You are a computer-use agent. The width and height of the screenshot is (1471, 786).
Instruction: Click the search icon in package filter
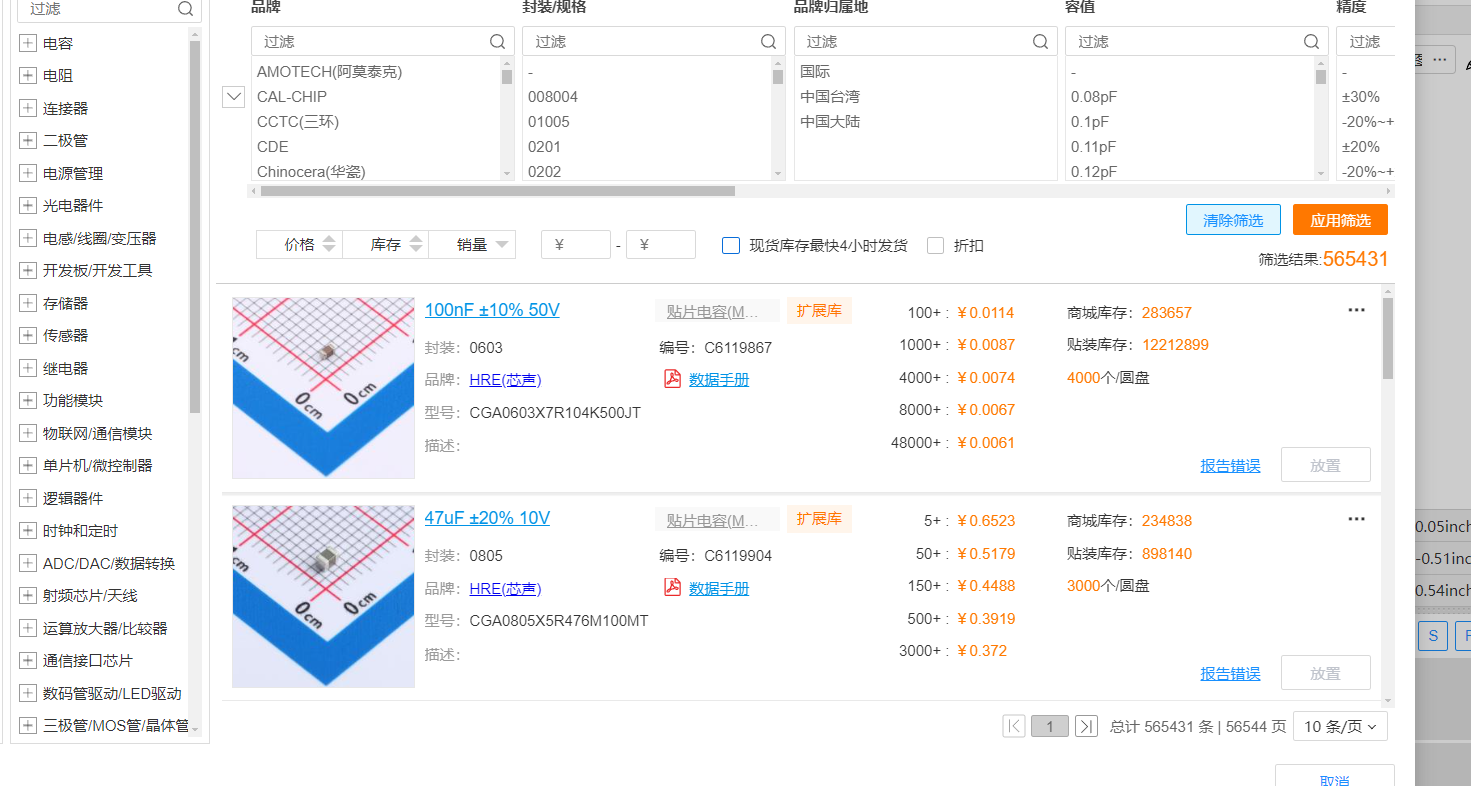[768, 42]
